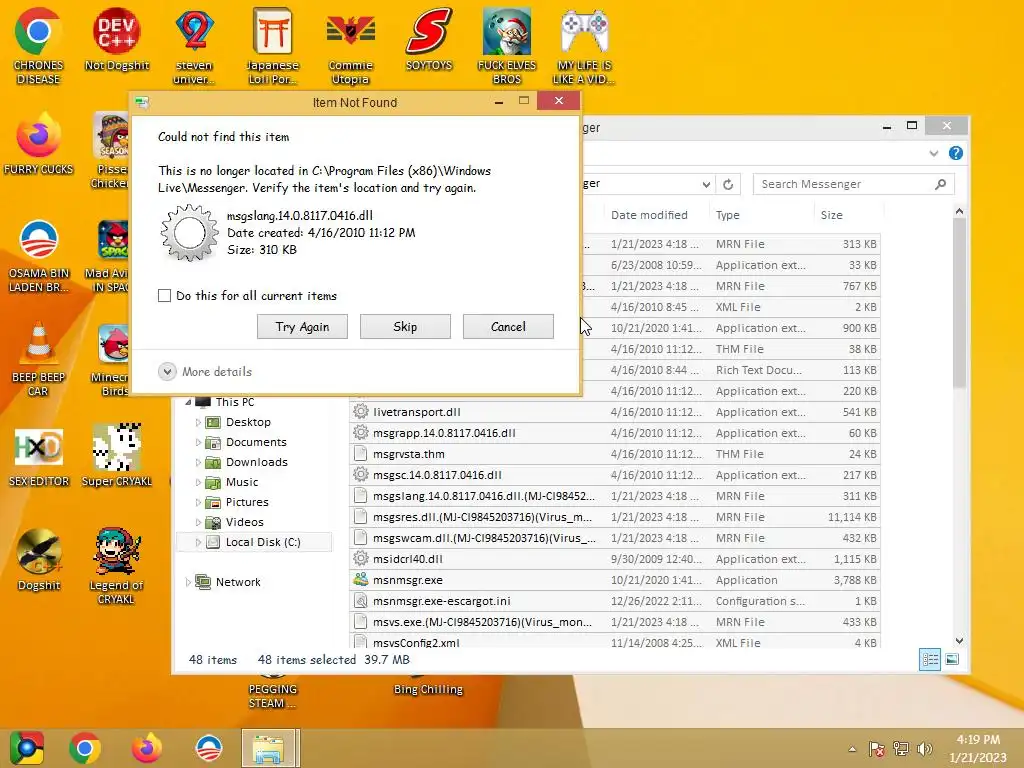This screenshot has height=768, width=1024.
Task: Open the address bar history dropdown
Action: 706,184
